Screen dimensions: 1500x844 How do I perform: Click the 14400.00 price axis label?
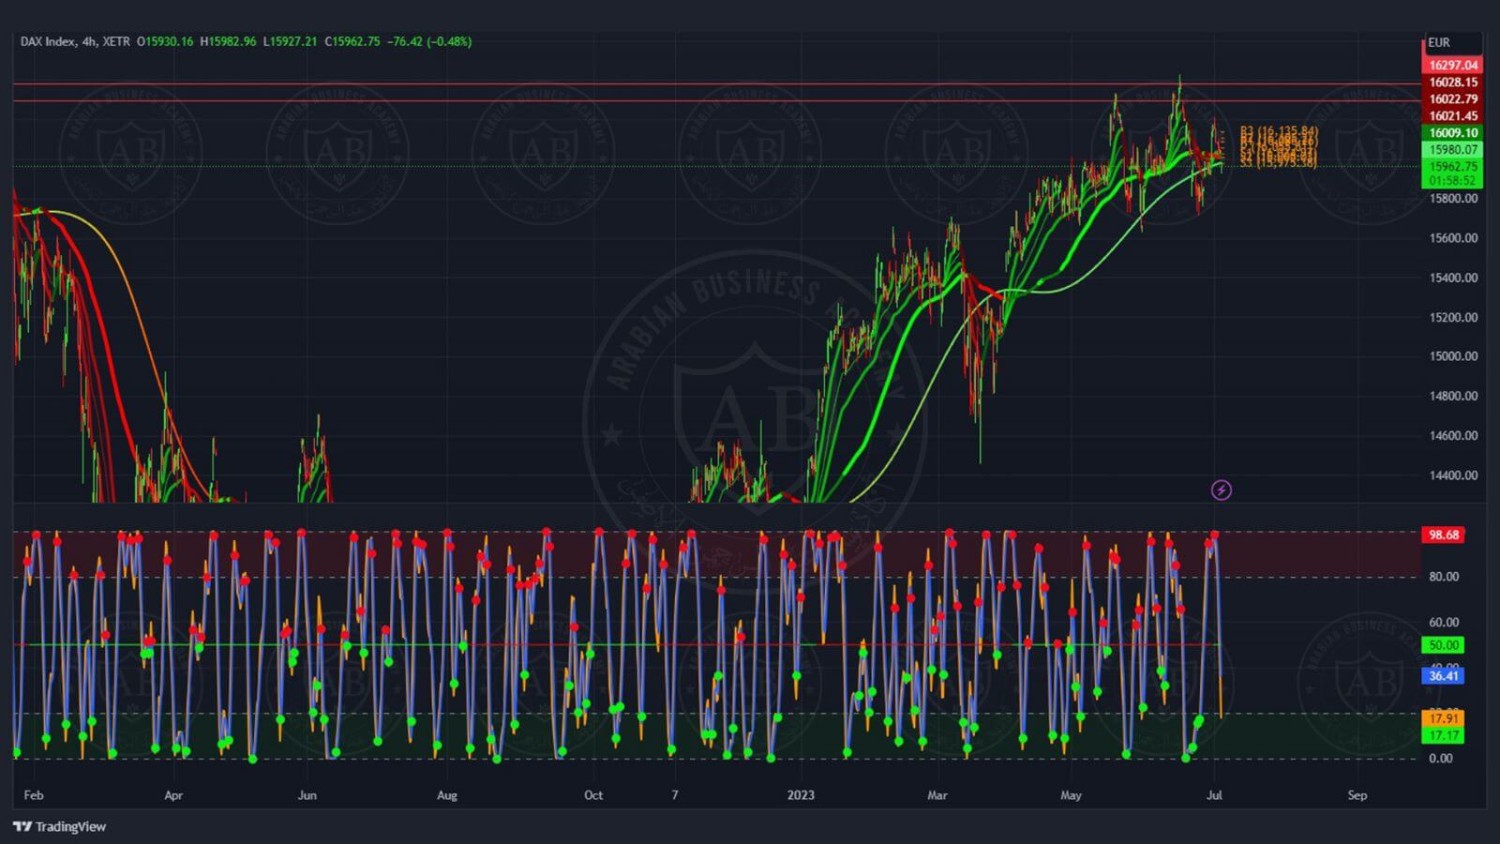(x=1454, y=475)
